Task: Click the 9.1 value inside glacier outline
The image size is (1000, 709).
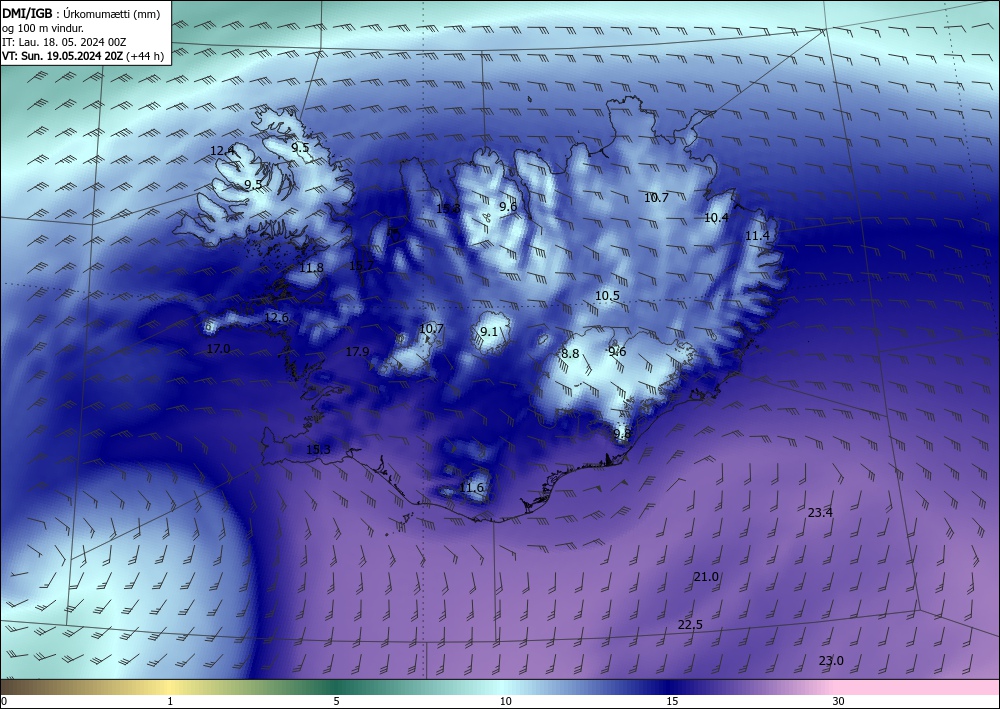Action: tap(489, 332)
